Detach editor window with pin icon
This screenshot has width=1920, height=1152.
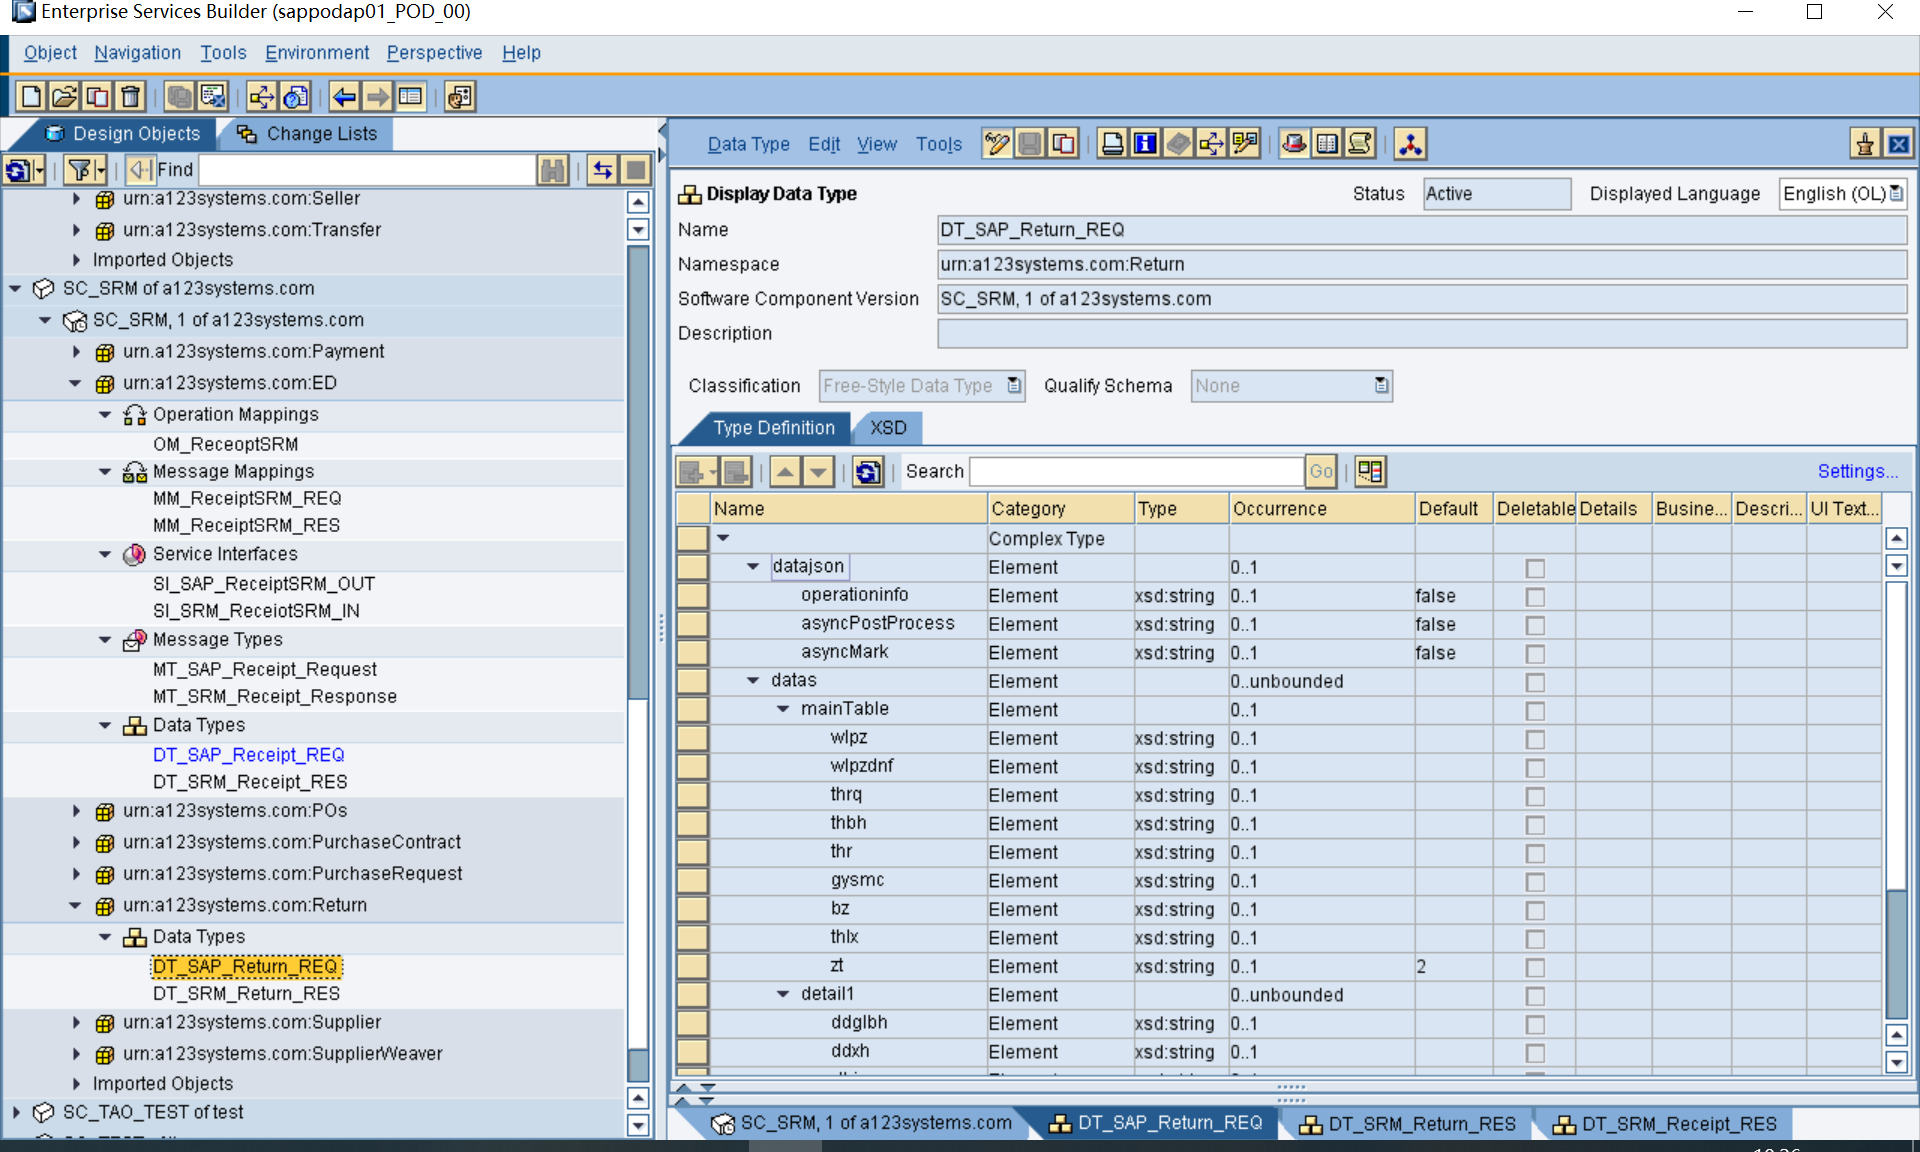[1865, 144]
